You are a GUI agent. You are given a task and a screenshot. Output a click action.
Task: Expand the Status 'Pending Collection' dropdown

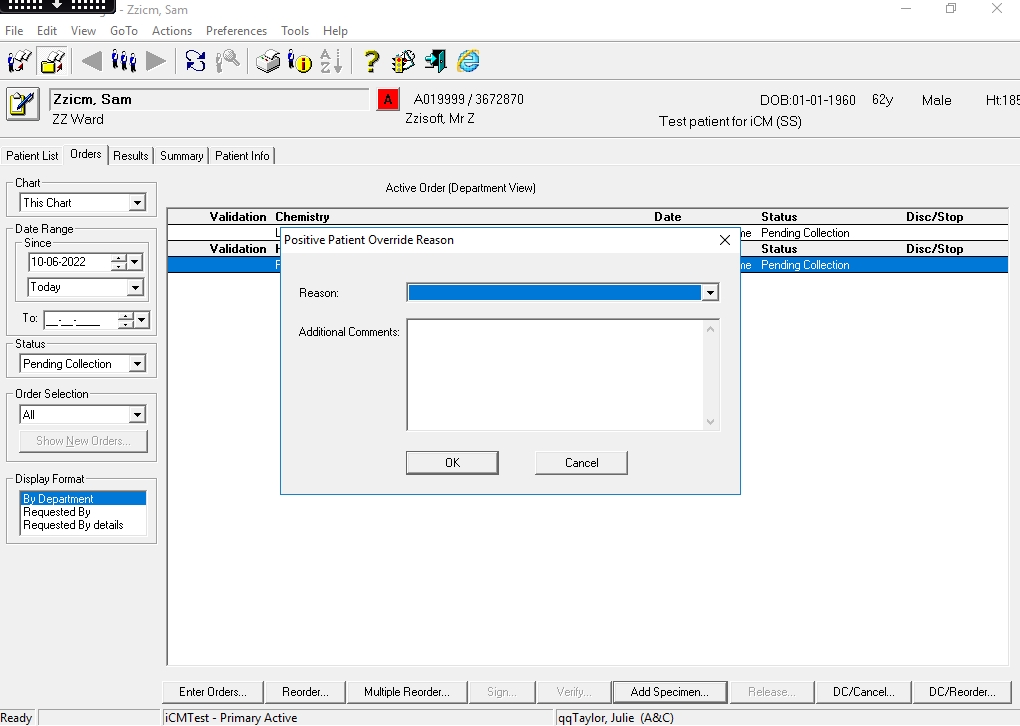point(137,364)
